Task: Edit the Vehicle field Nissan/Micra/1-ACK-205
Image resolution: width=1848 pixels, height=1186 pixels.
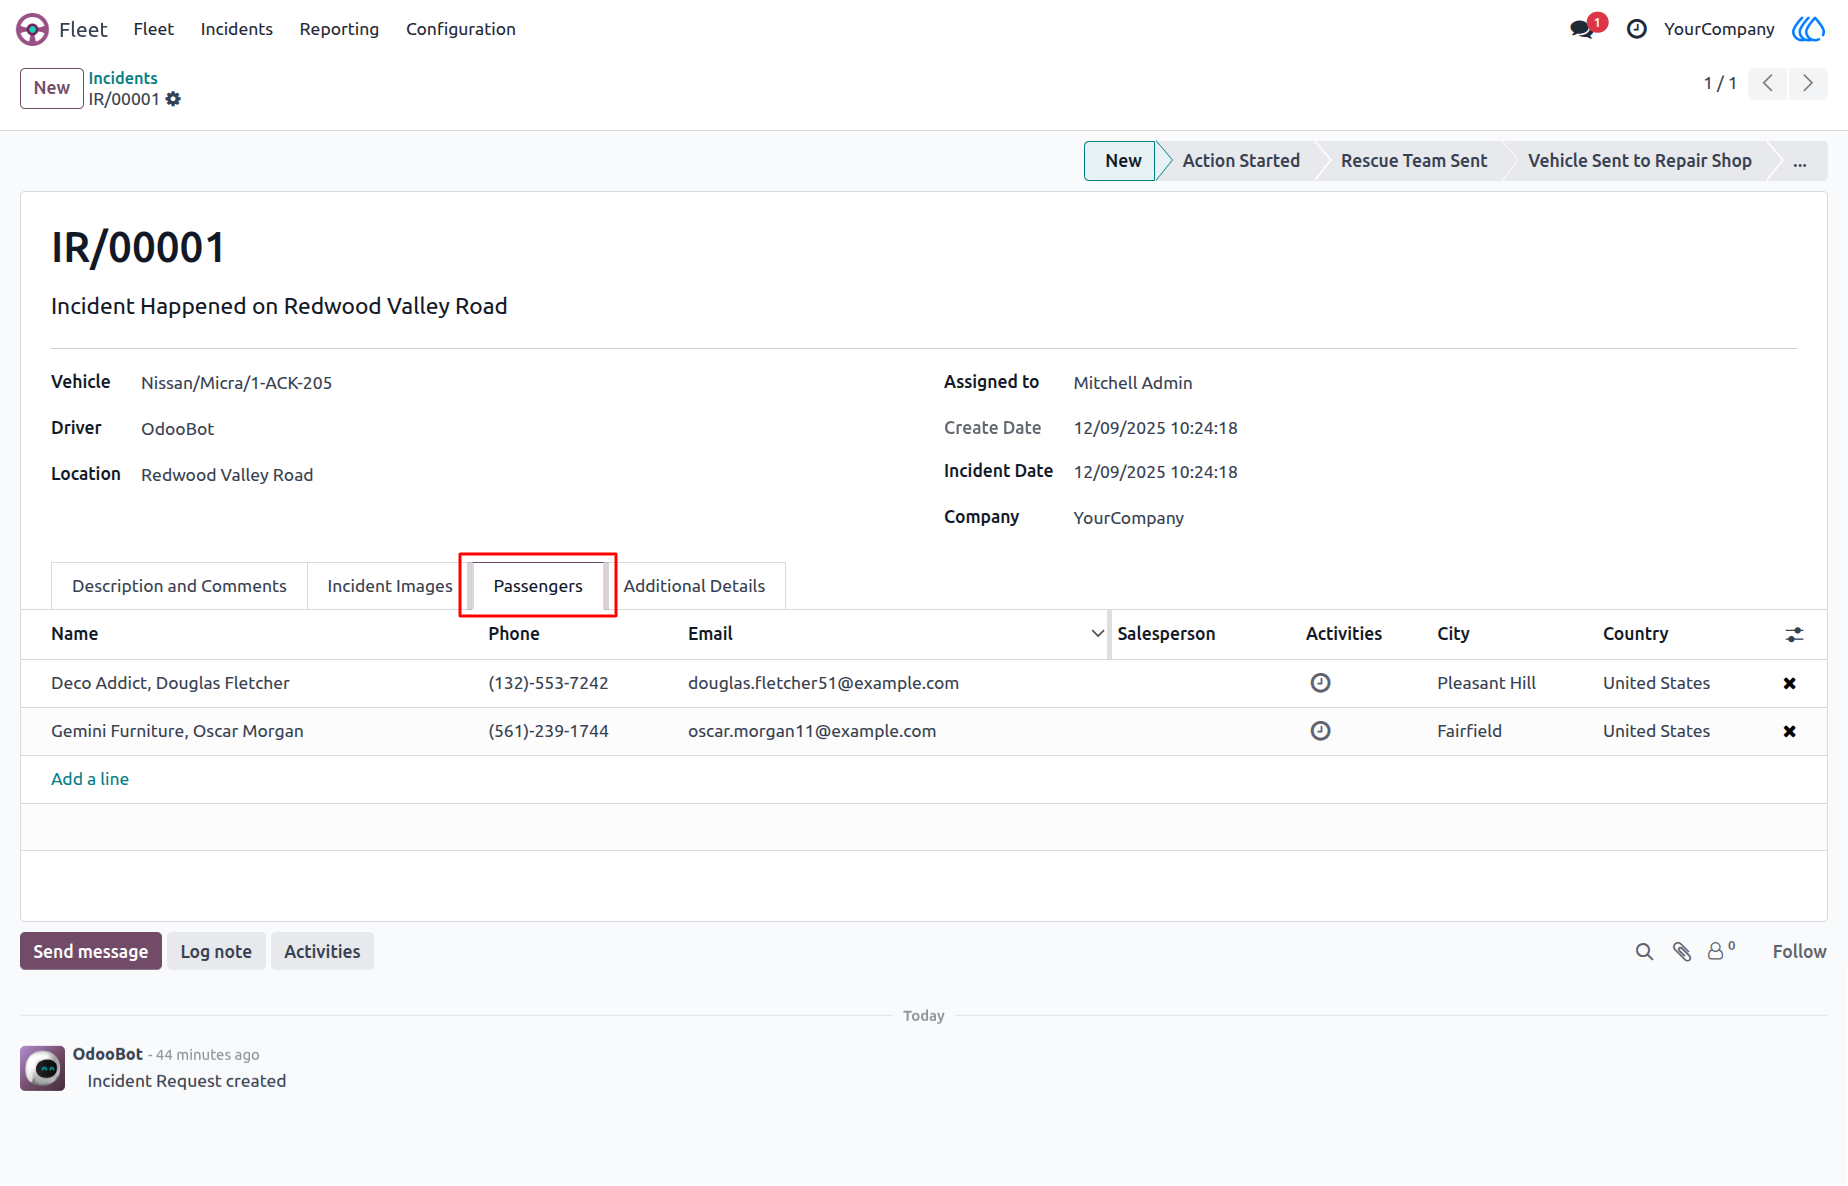Action: pyautogui.click(x=236, y=383)
